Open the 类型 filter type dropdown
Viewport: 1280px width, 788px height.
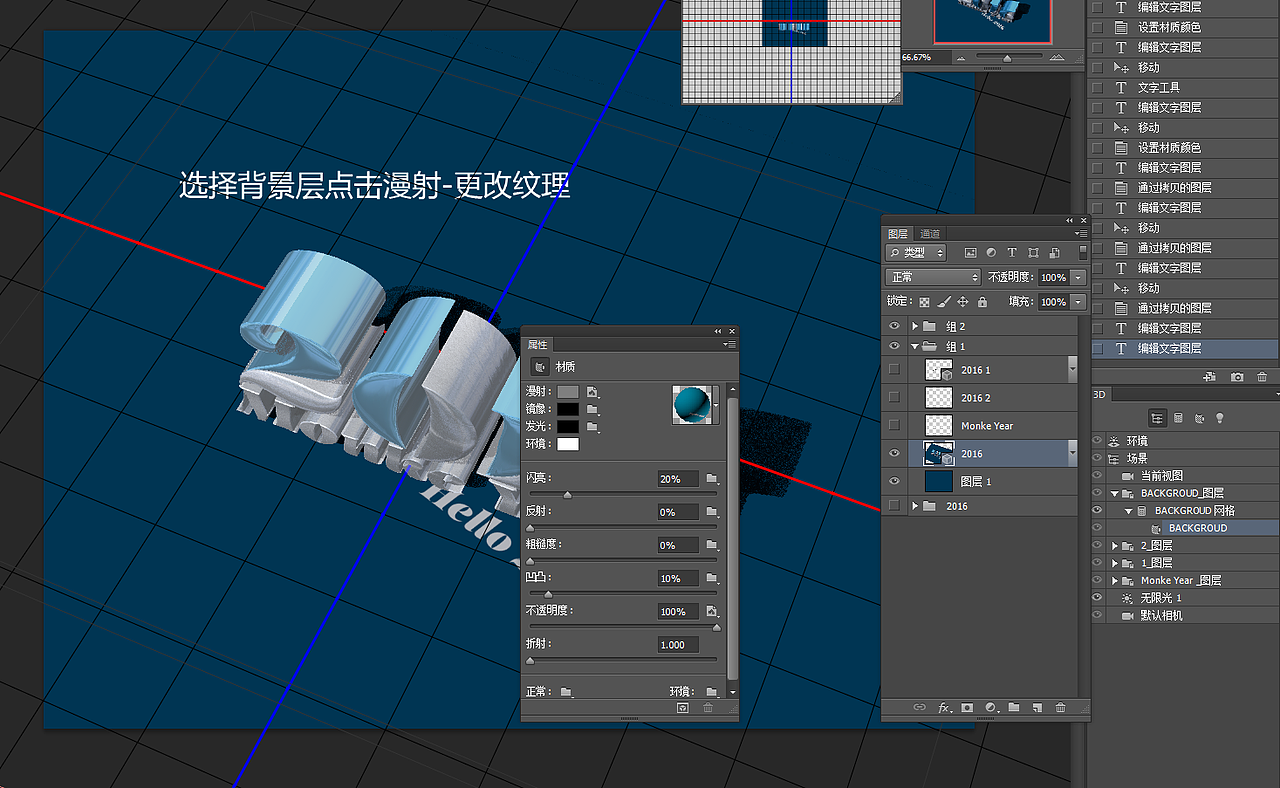click(916, 253)
